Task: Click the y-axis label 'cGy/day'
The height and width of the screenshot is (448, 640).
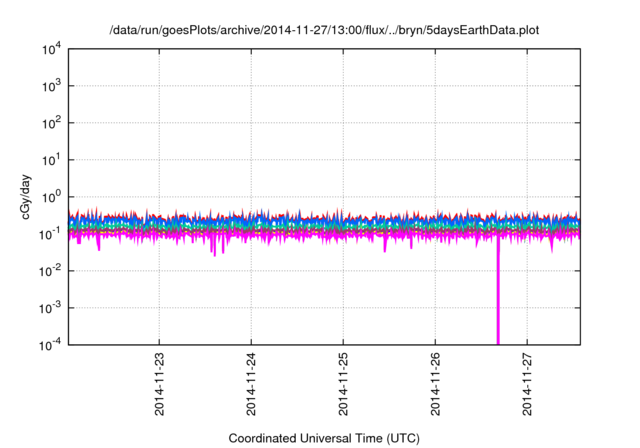Action: (x=26, y=197)
